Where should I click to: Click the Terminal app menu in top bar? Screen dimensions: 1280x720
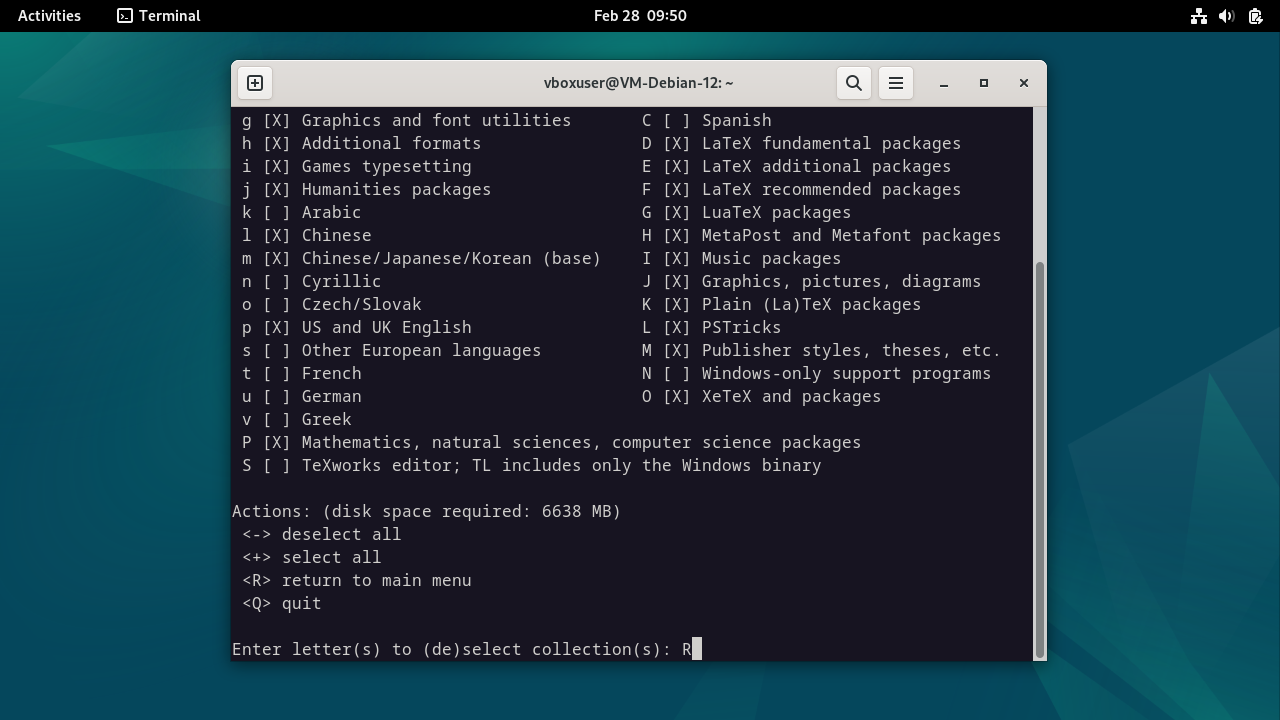pos(159,15)
